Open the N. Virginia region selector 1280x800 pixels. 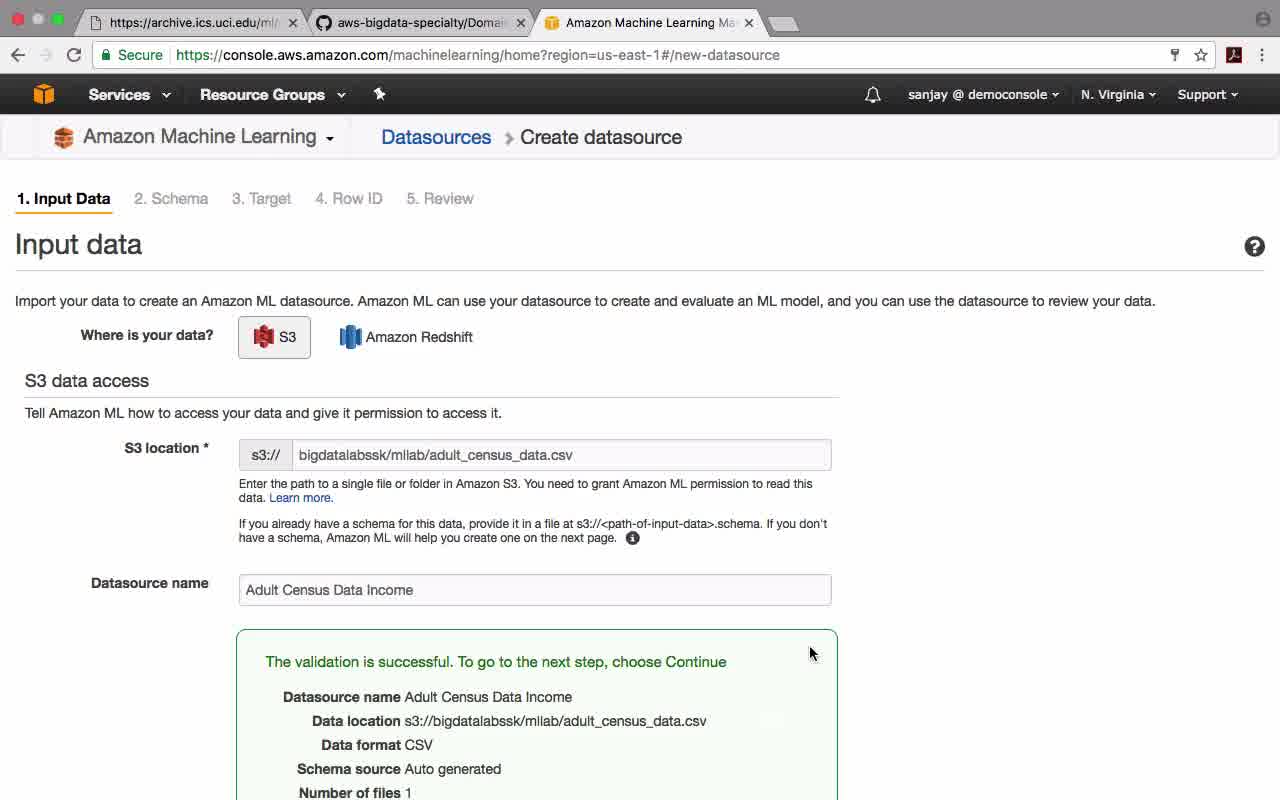(1118, 94)
